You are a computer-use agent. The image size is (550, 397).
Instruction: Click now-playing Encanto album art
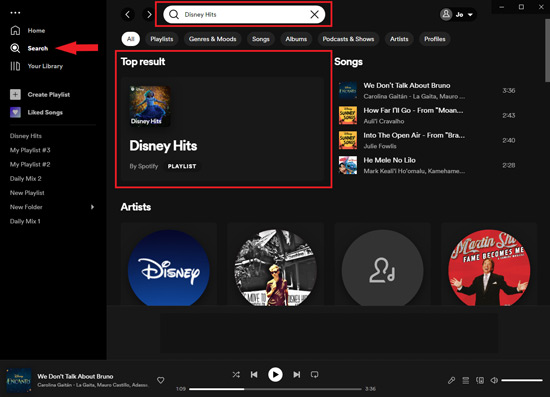point(19,380)
